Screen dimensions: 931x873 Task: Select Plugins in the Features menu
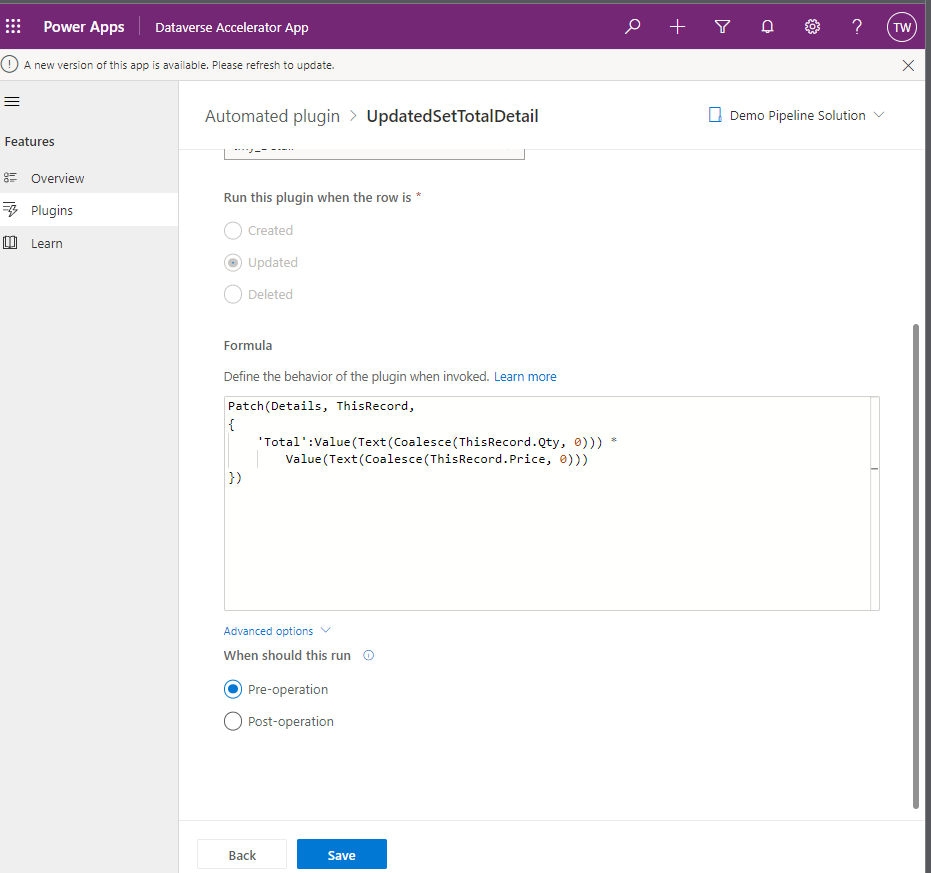[89, 210]
